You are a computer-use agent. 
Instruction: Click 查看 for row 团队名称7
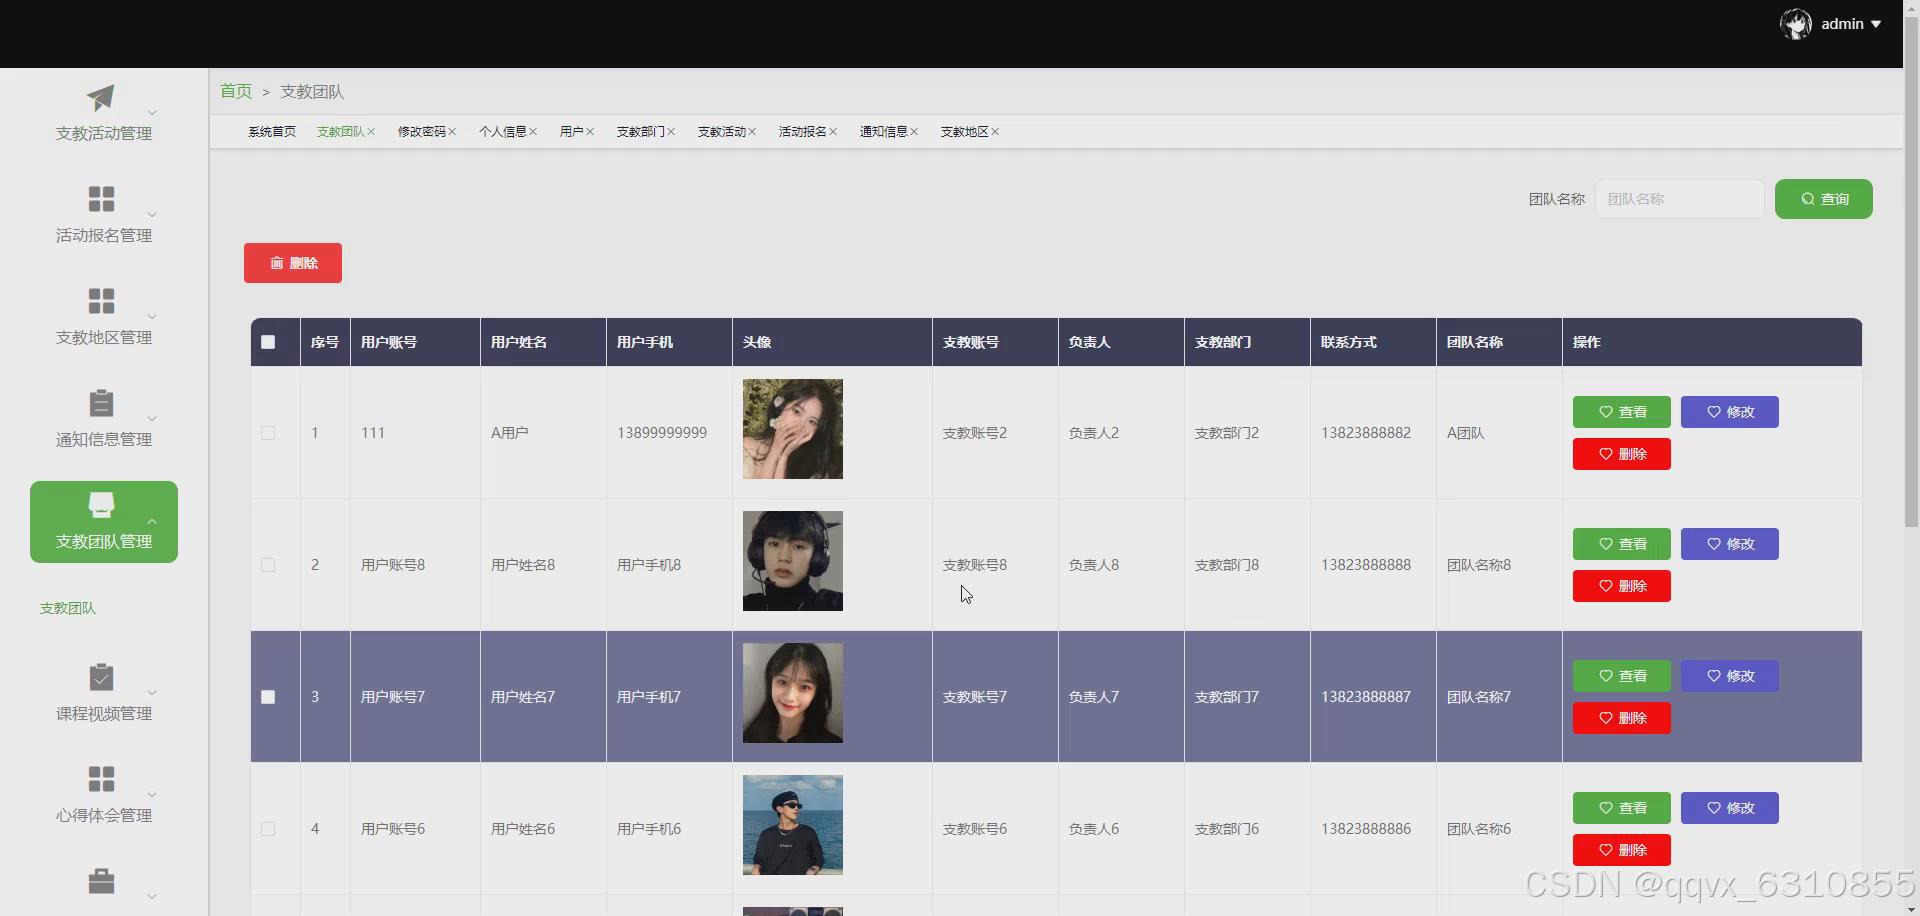[1621, 676]
